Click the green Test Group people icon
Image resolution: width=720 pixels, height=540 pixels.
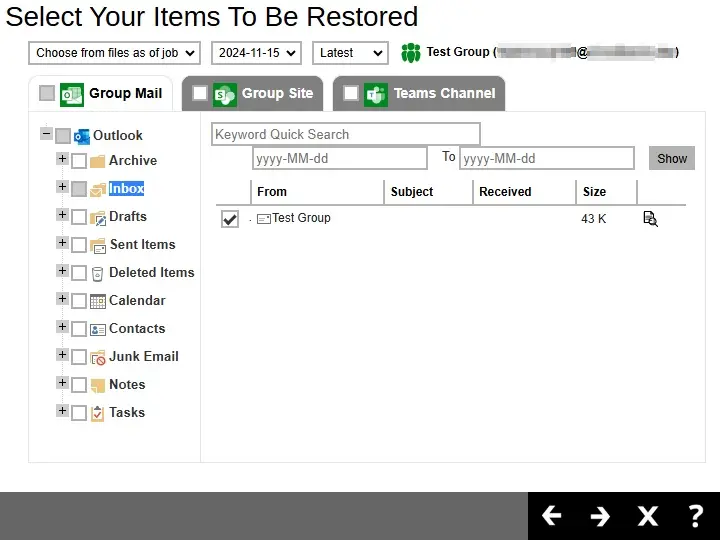[411, 53]
